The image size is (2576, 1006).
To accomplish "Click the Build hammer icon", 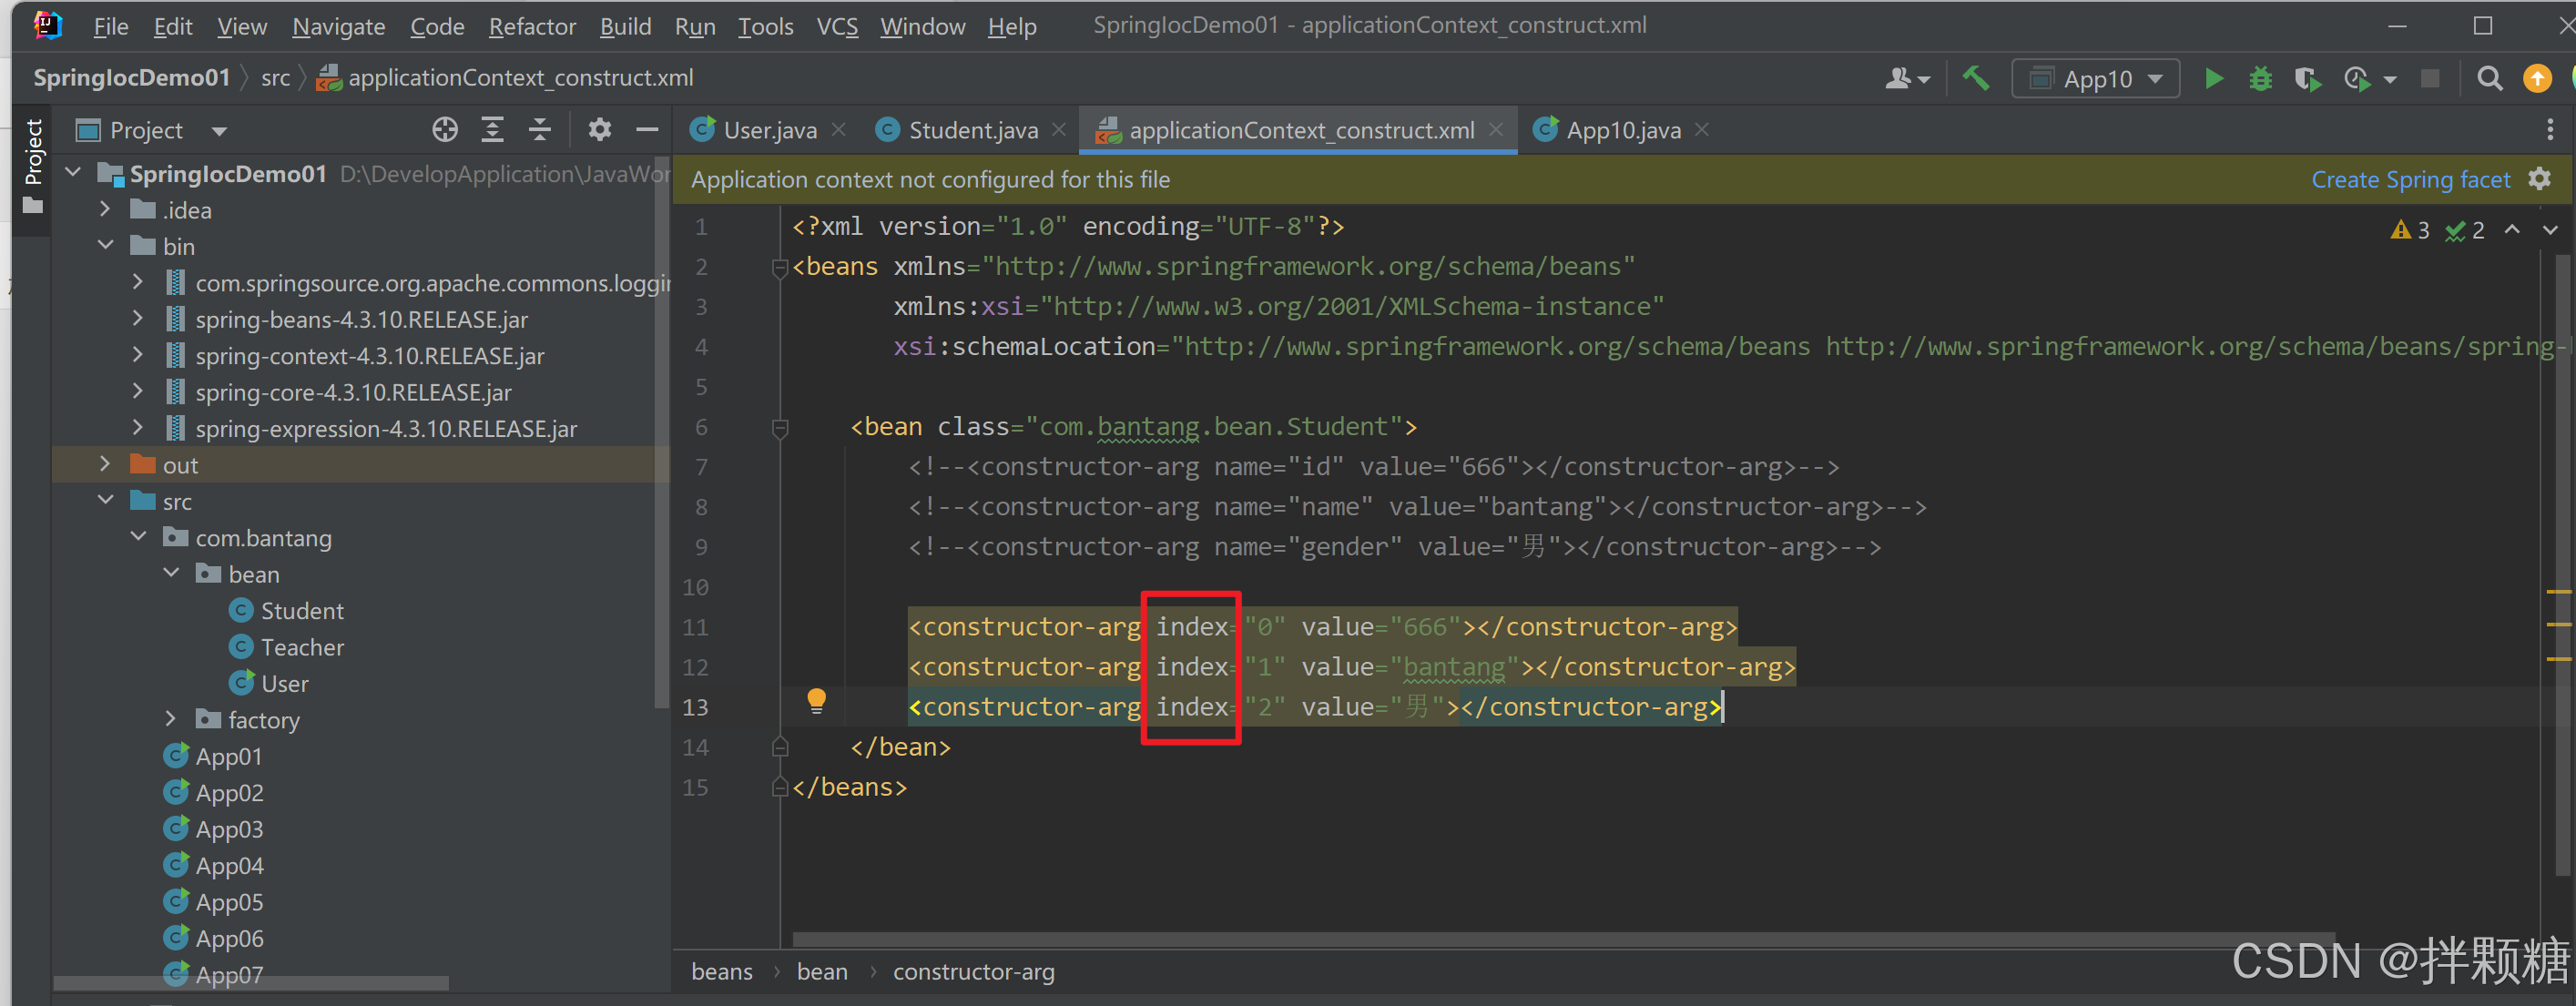I will point(1975,78).
